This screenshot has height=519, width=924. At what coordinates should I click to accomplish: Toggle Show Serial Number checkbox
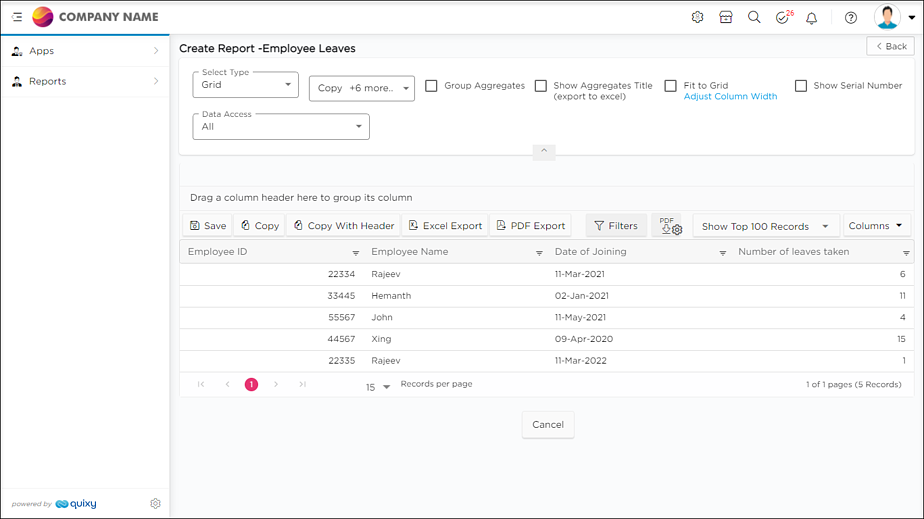(x=801, y=86)
